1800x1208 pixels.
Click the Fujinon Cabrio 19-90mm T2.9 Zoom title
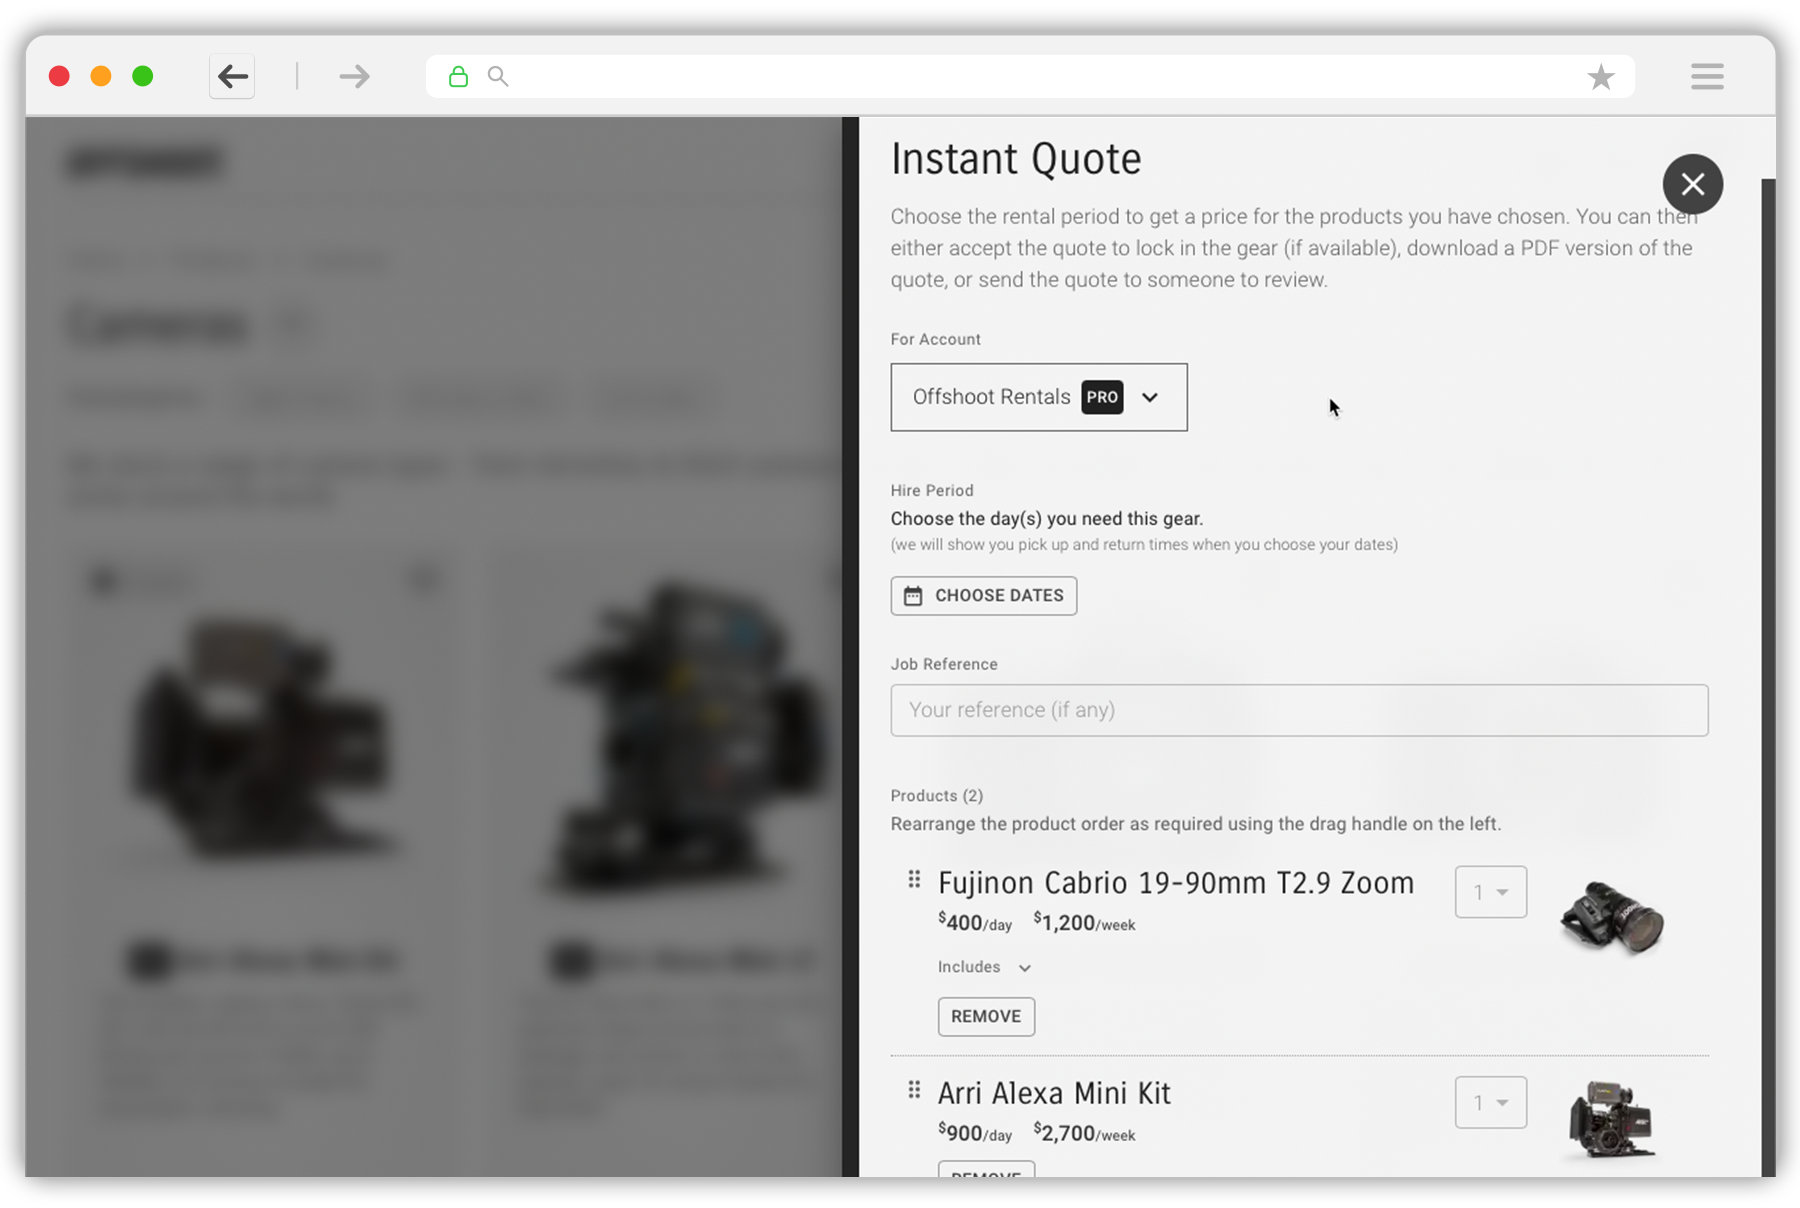click(1176, 883)
